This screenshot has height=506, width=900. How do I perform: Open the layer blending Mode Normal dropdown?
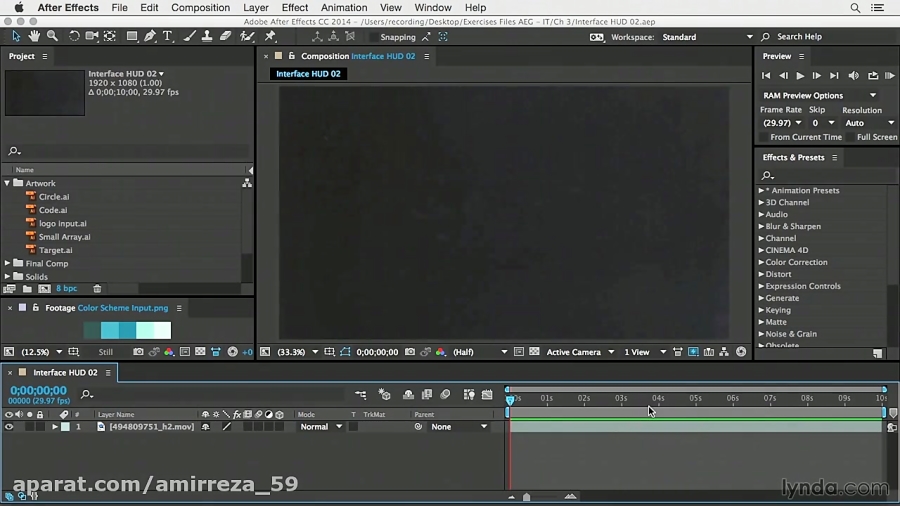tap(321, 426)
